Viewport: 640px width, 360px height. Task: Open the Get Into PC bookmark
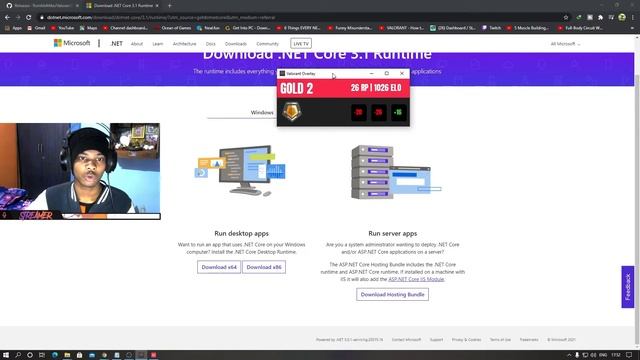pyautogui.click(x=248, y=28)
